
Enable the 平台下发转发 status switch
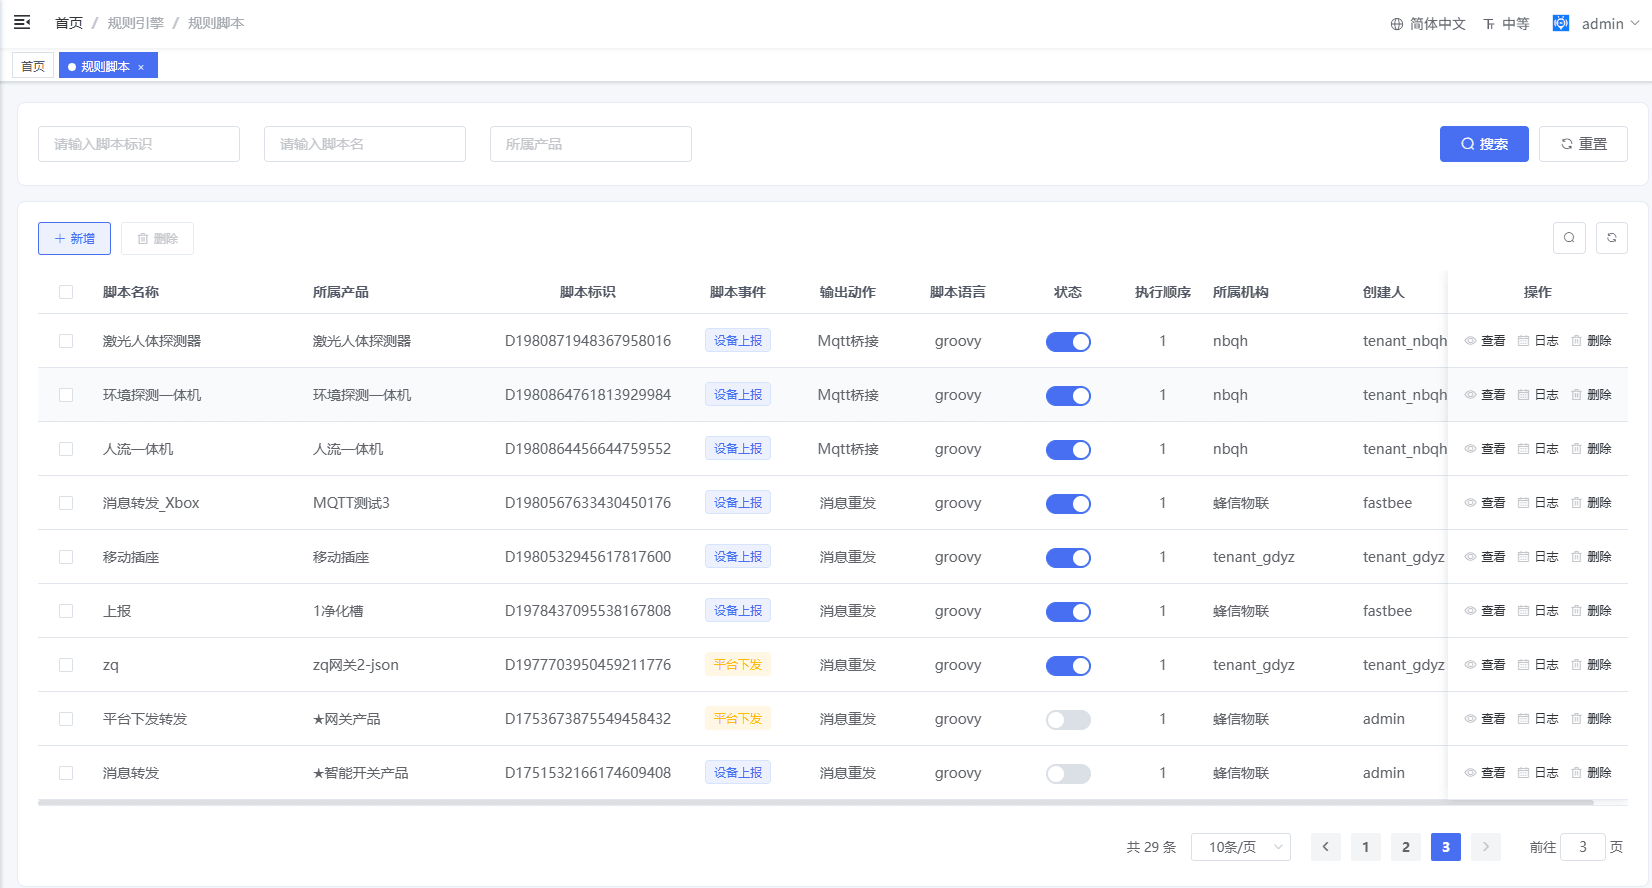1068,720
